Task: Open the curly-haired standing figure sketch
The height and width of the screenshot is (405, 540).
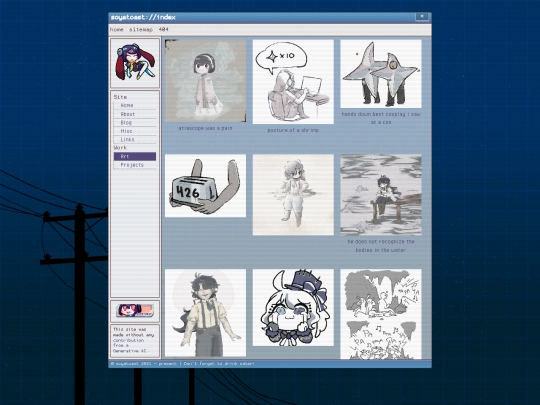Action: click(x=293, y=195)
